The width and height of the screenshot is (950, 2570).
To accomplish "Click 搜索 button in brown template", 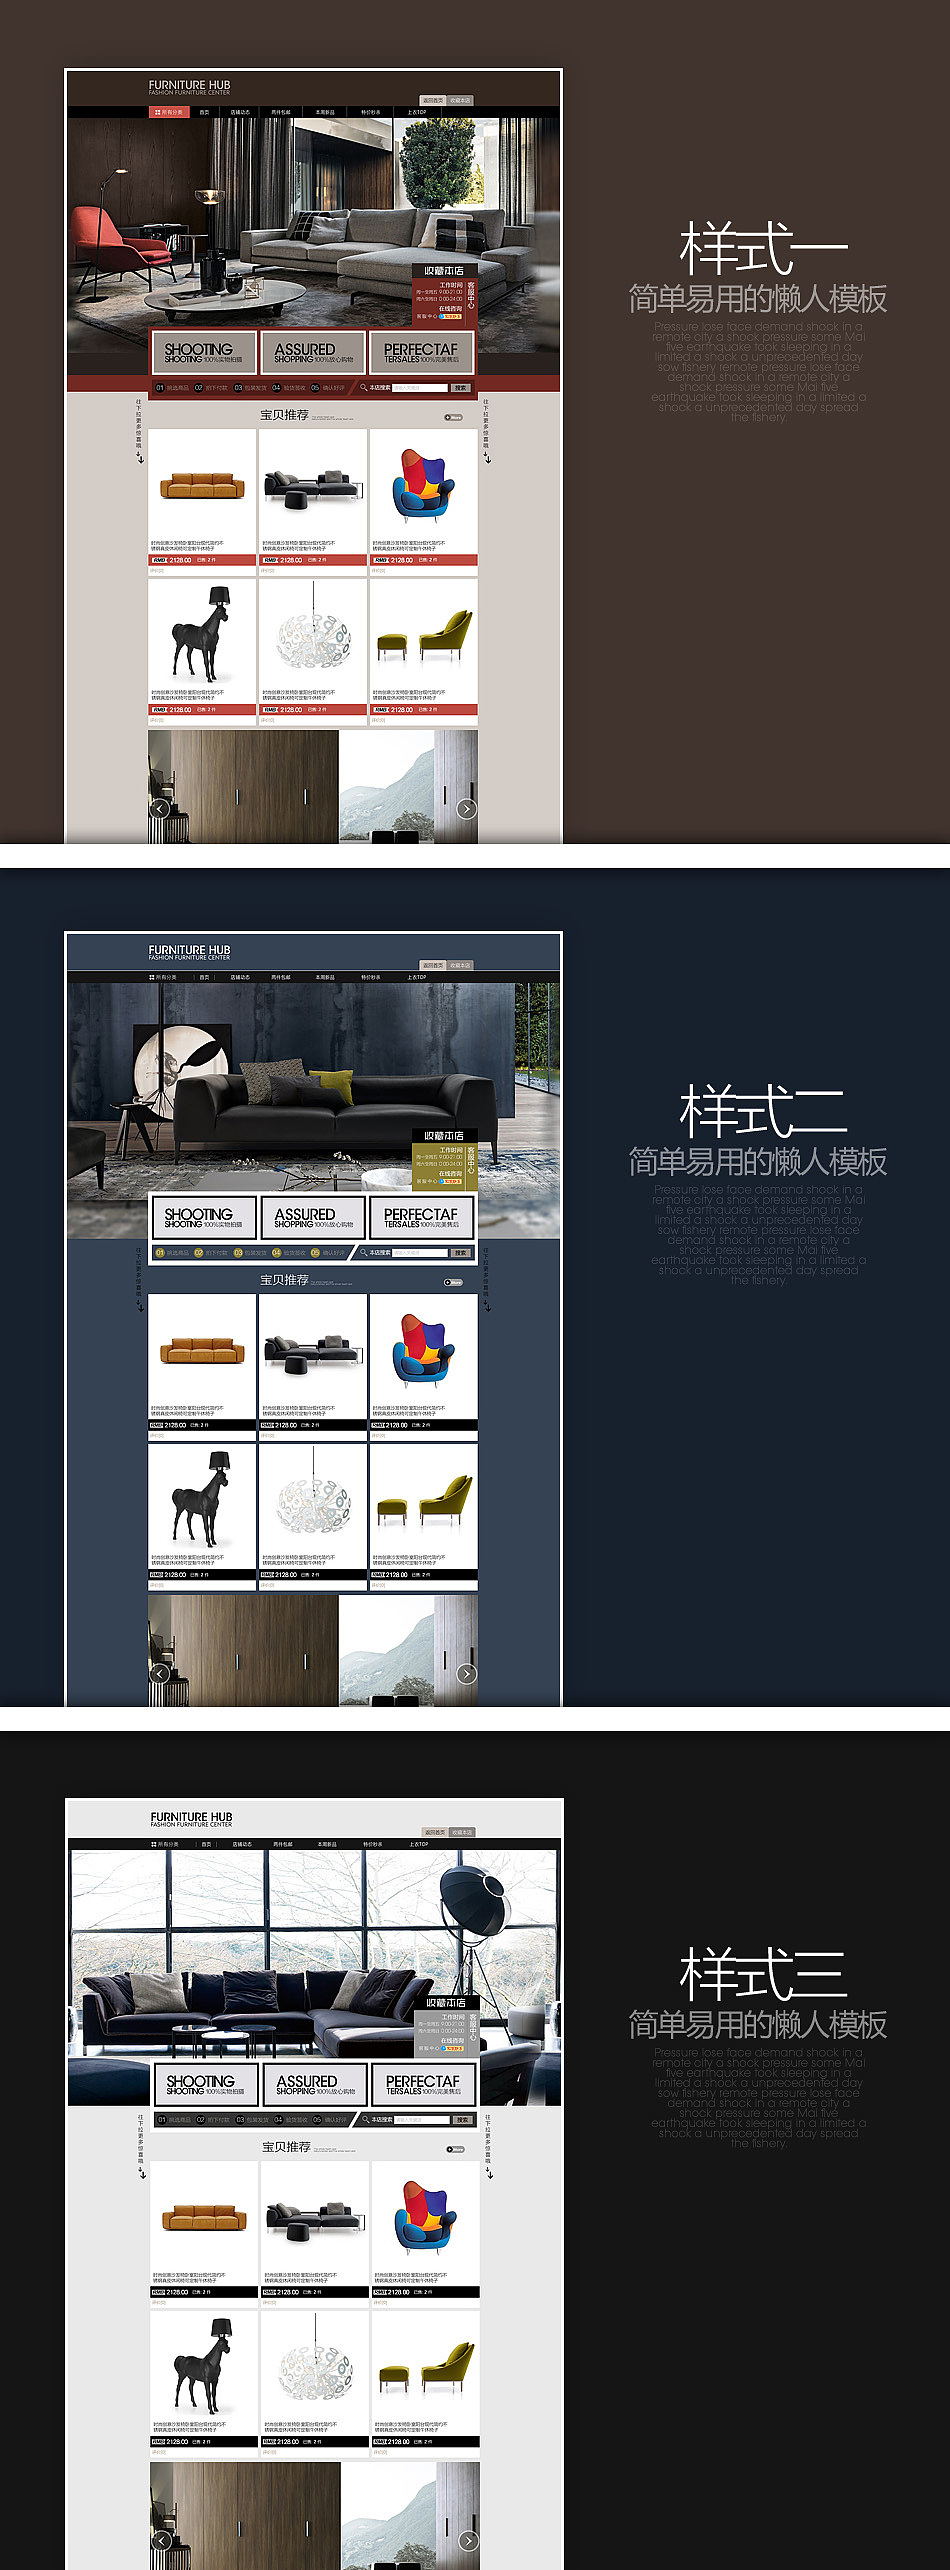I will pyautogui.click(x=460, y=387).
